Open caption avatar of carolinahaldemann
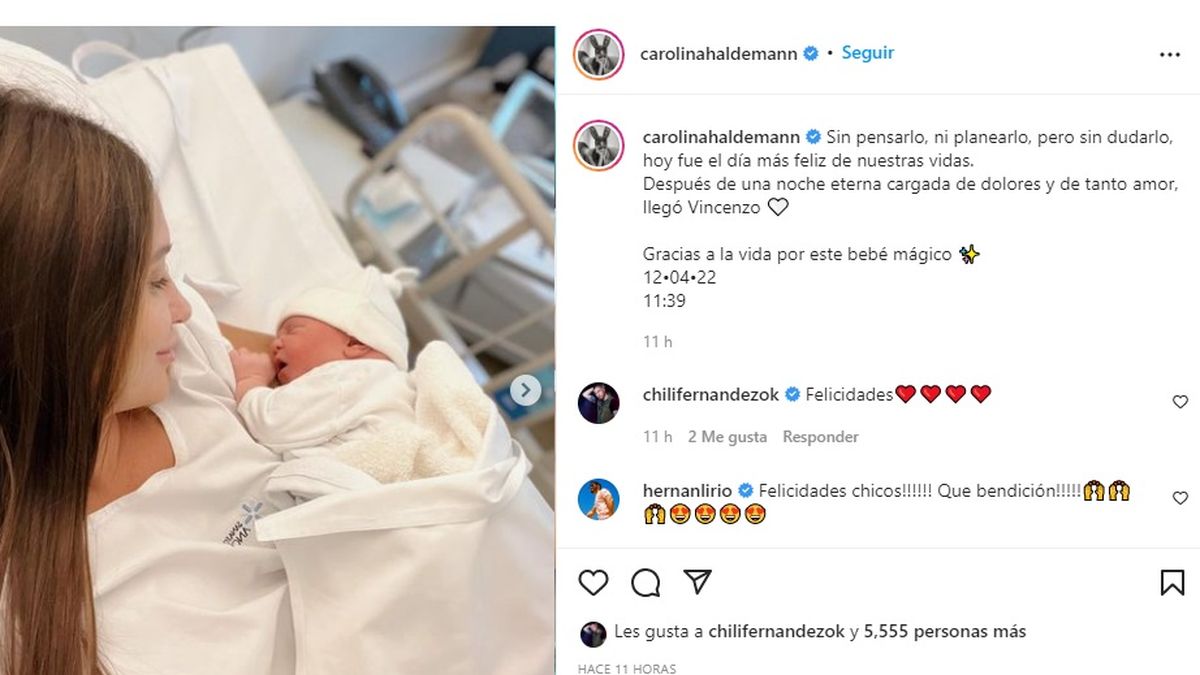1200x675 pixels. click(599, 146)
